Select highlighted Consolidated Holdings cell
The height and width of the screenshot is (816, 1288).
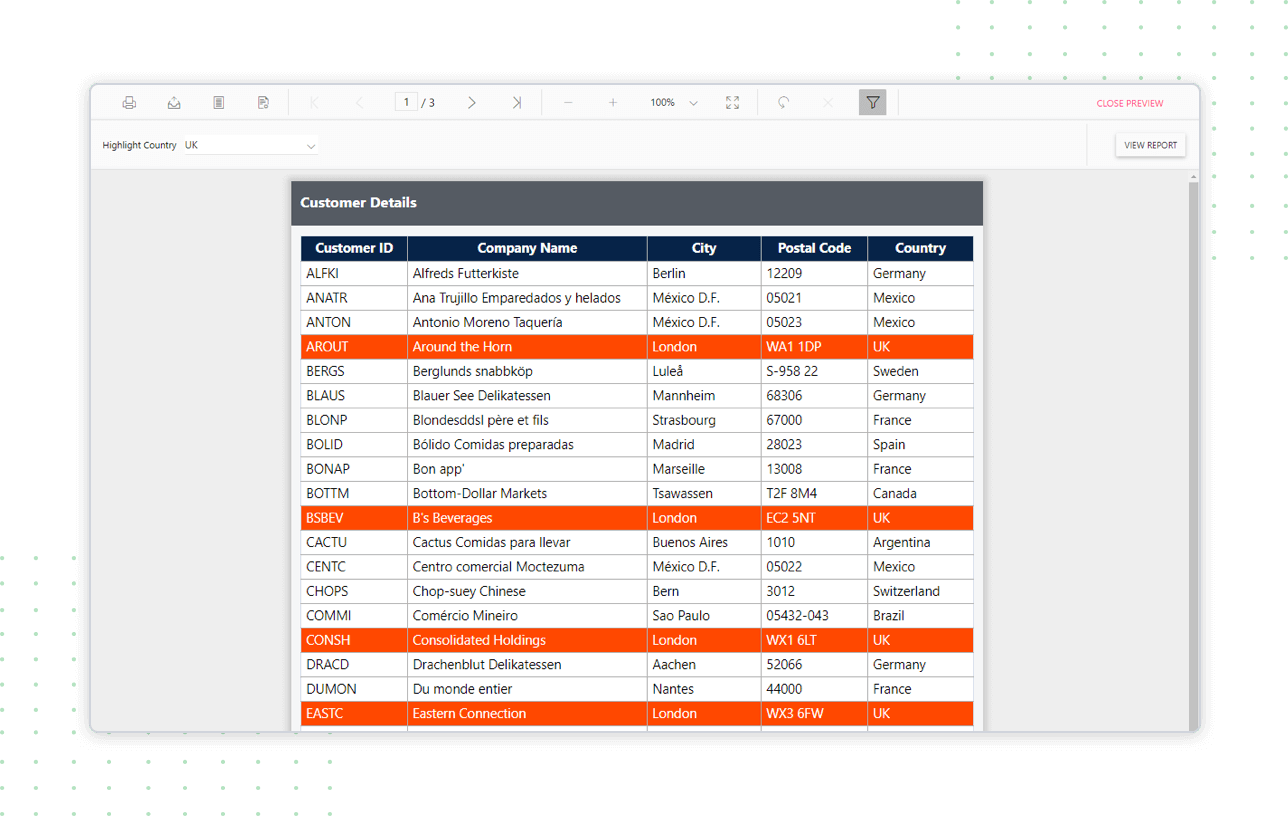[x=527, y=640]
